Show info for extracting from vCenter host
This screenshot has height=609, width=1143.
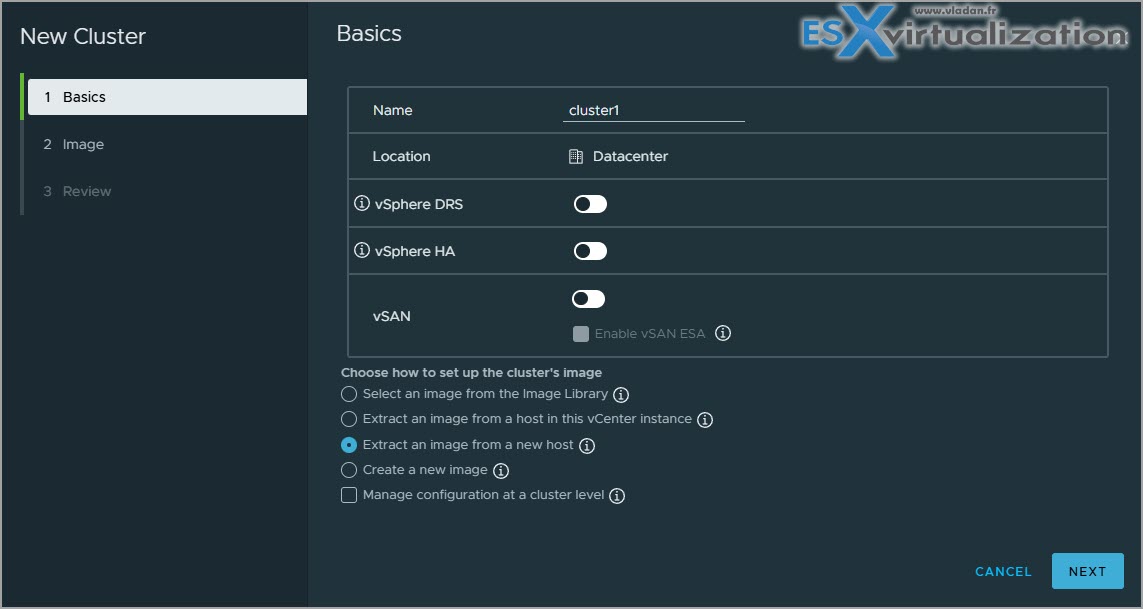pyautogui.click(x=705, y=419)
